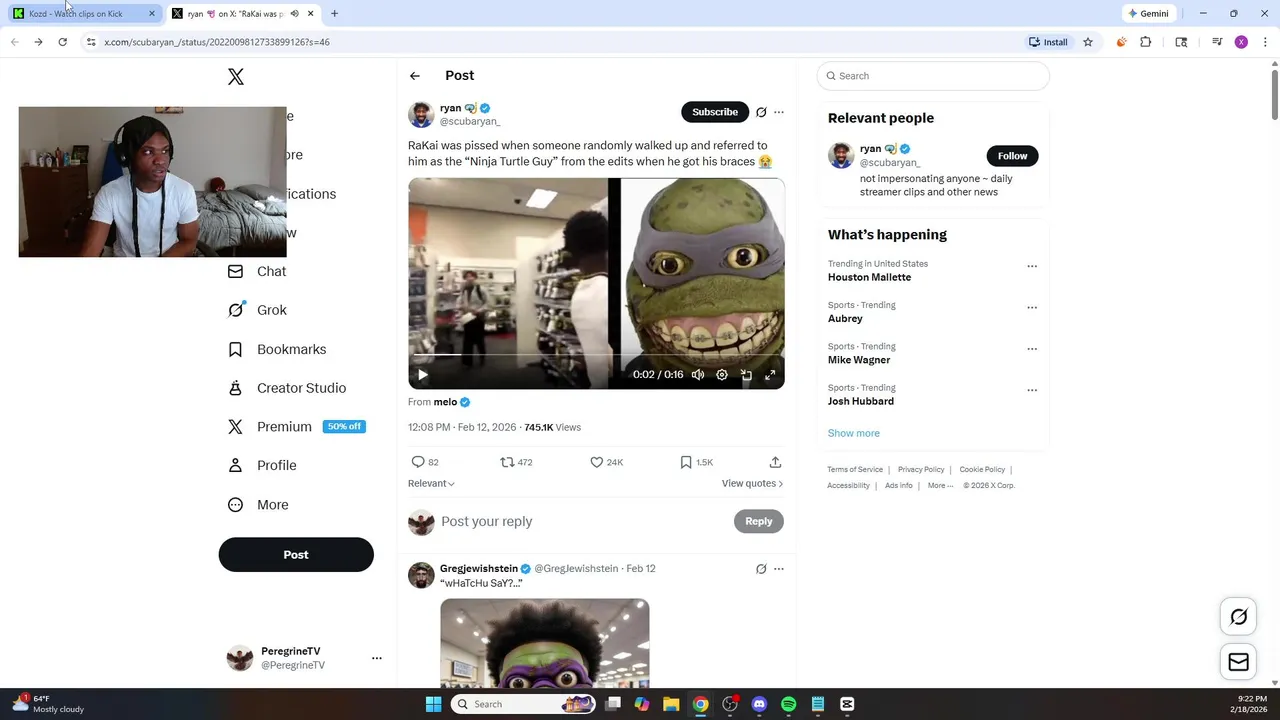Viewport: 1280px width, 720px height.
Task: Open floating Grok button at bottom right
Action: pyautogui.click(x=1238, y=617)
